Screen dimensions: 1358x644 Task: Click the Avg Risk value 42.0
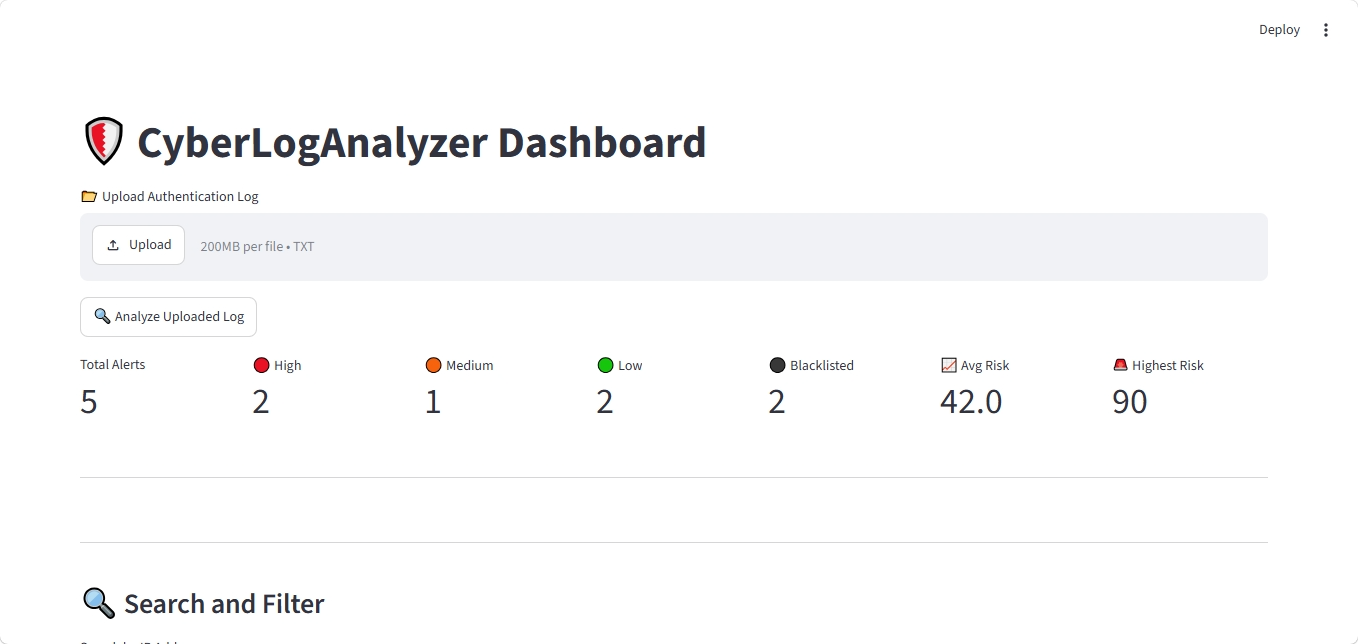pyautogui.click(x=971, y=402)
